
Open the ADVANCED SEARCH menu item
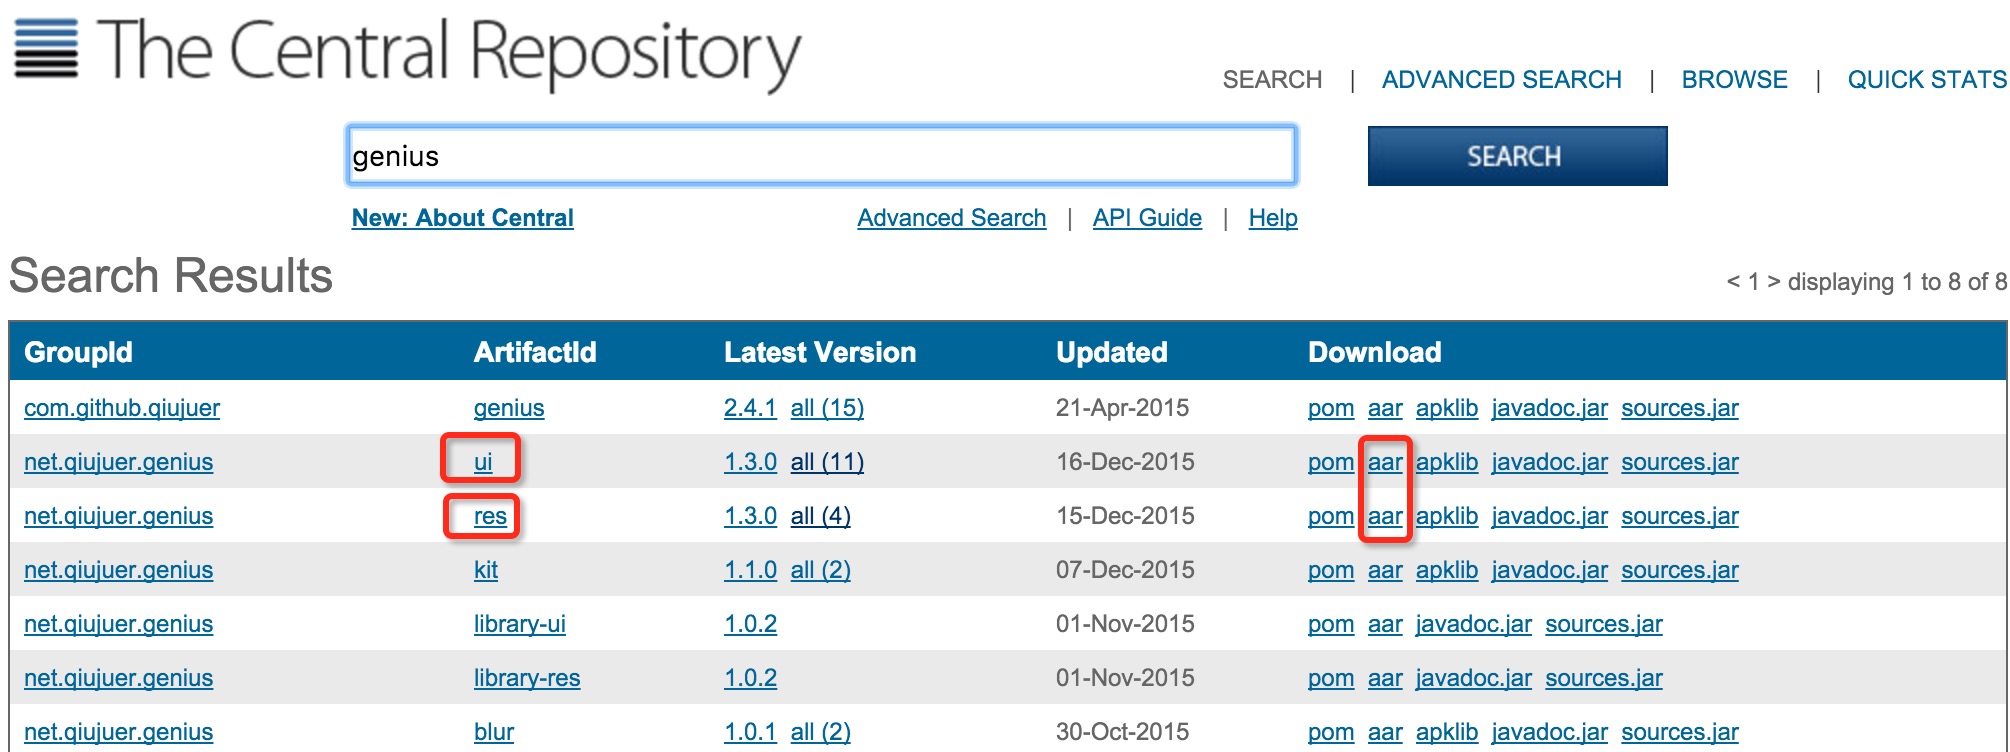pos(1501,80)
